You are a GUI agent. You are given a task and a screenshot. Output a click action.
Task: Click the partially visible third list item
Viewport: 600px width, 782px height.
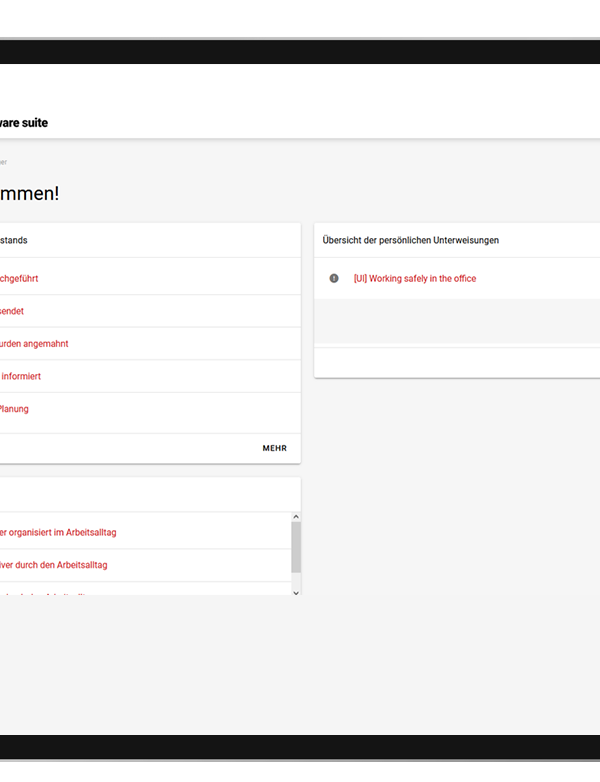click(50, 592)
